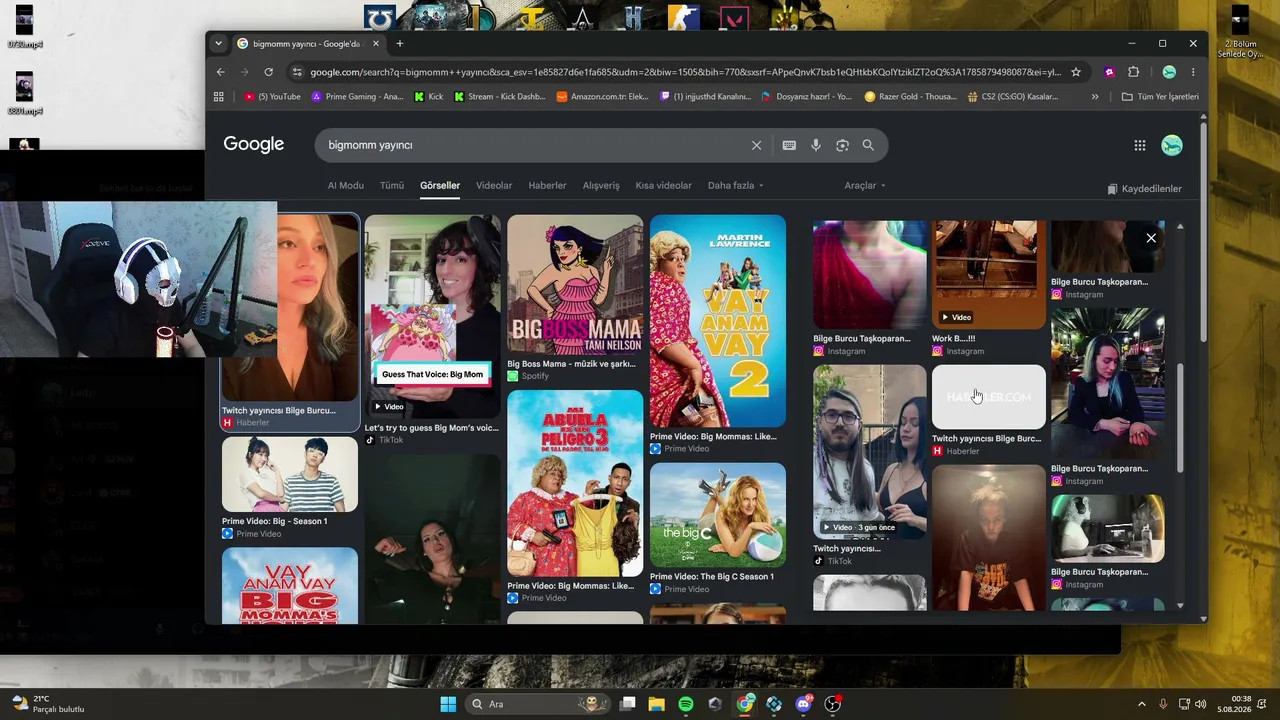
Task: Open the Araçlar tools dropdown
Action: 865,186
